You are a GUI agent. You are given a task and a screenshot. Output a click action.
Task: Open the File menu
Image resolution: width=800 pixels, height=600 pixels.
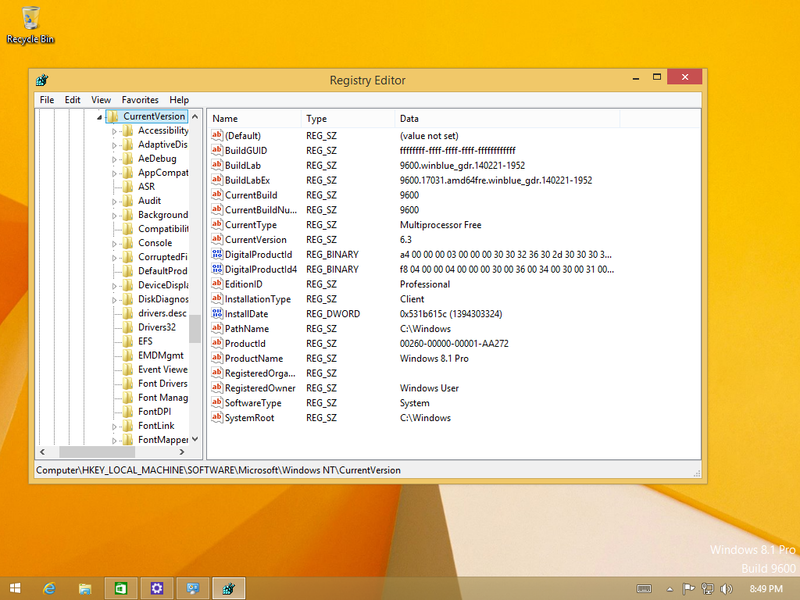pyautogui.click(x=46, y=99)
